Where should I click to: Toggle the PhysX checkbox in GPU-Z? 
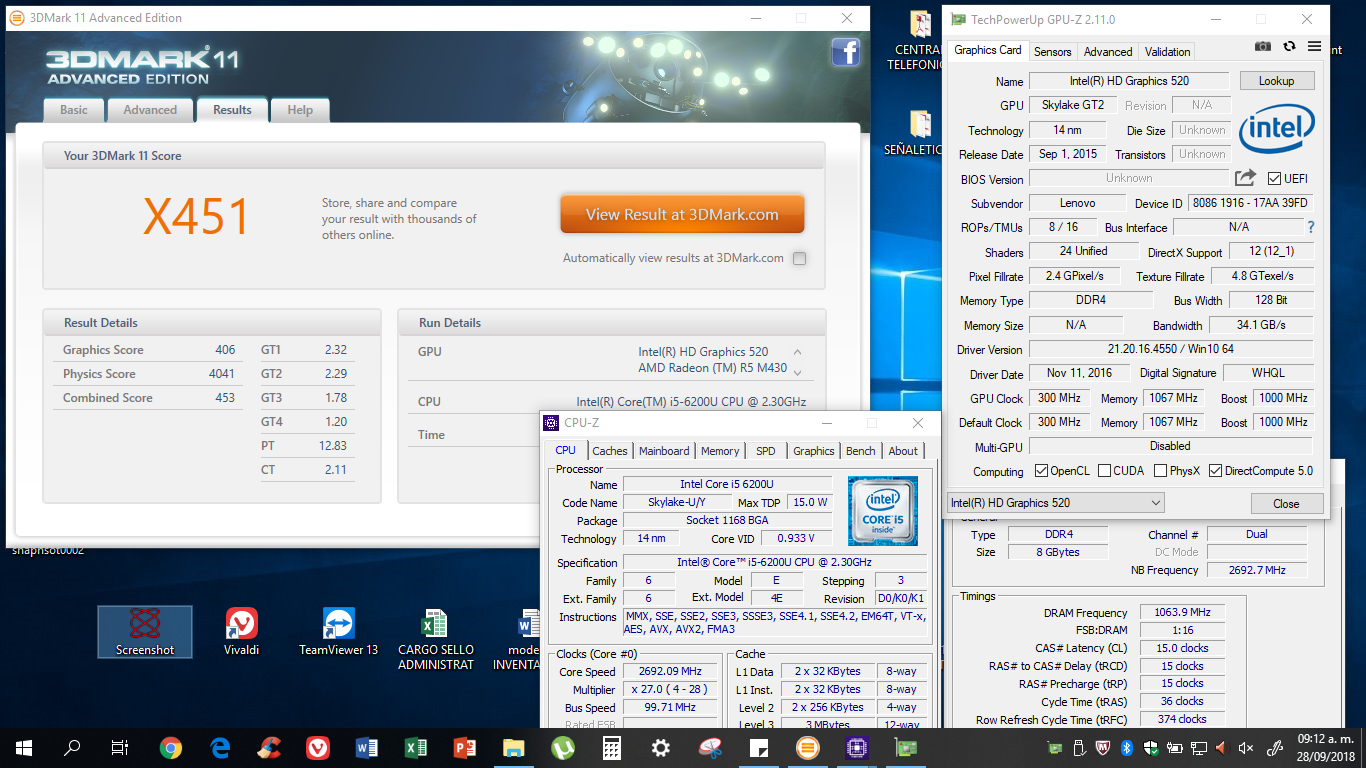click(1161, 471)
